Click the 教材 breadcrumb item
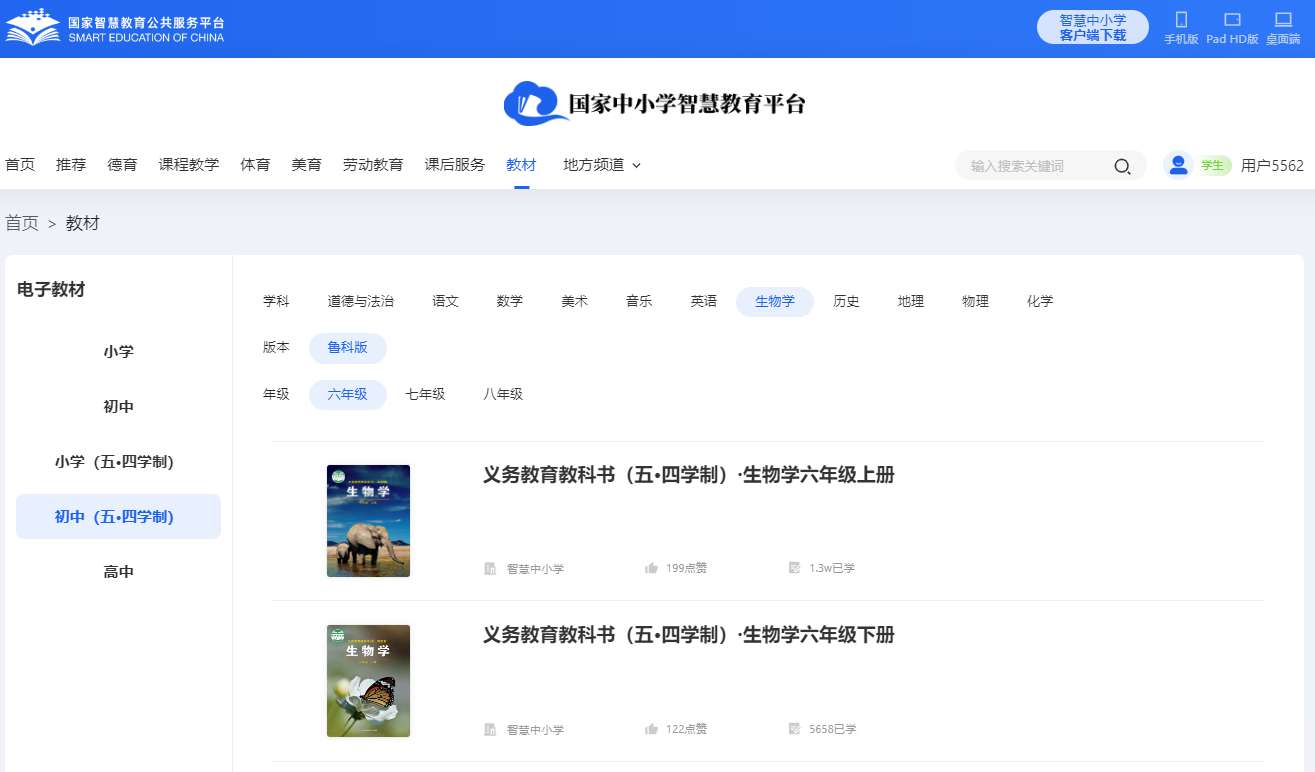Image resolution: width=1315 pixels, height=772 pixels. click(83, 223)
